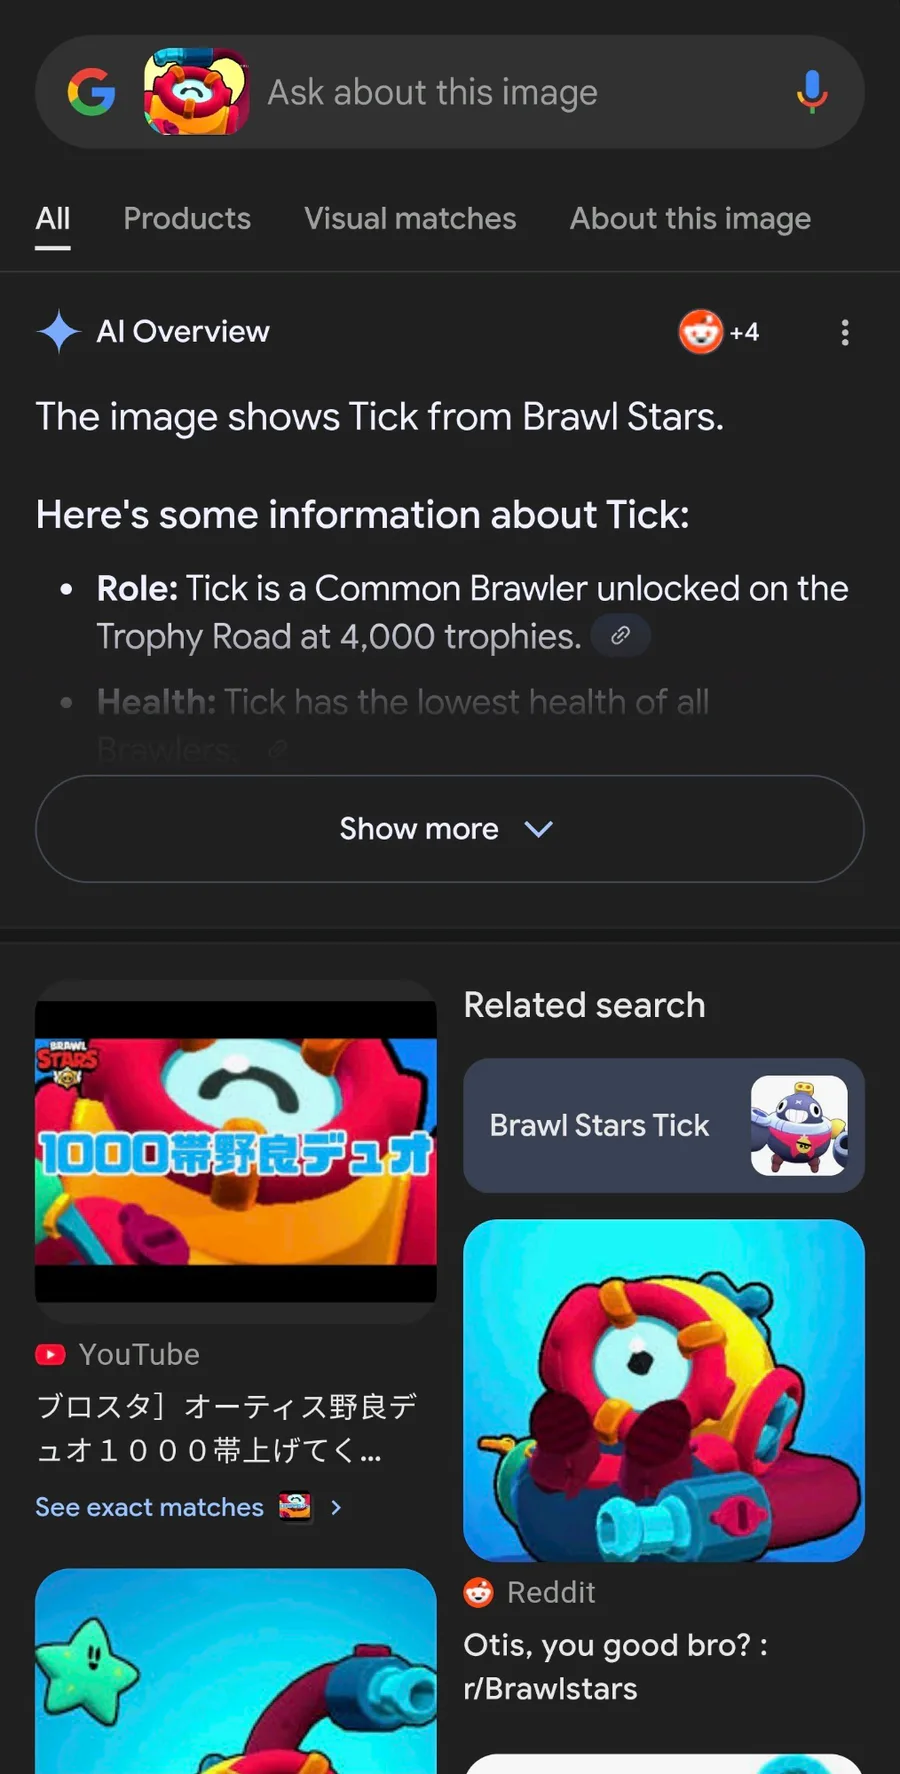Image resolution: width=900 pixels, height=1774 pixels.
Task: Click the Reddit source icon below Otis image
Action: coord(479,1591)
